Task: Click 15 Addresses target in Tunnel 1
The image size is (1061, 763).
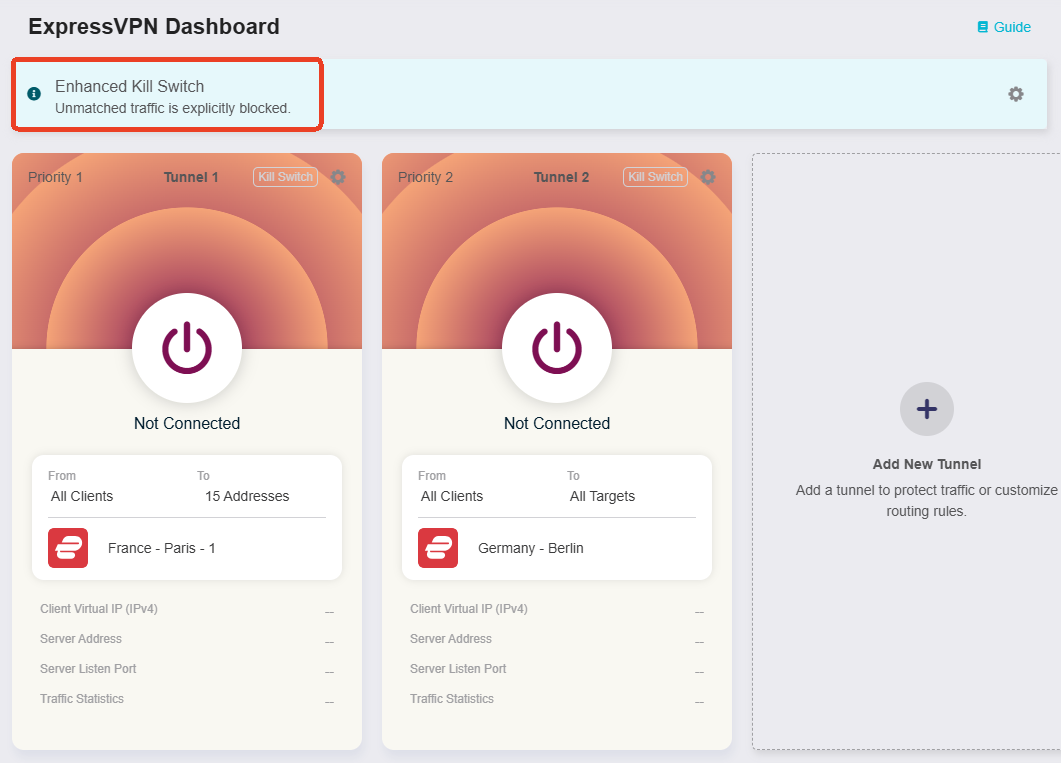Action: pos(247,496)
